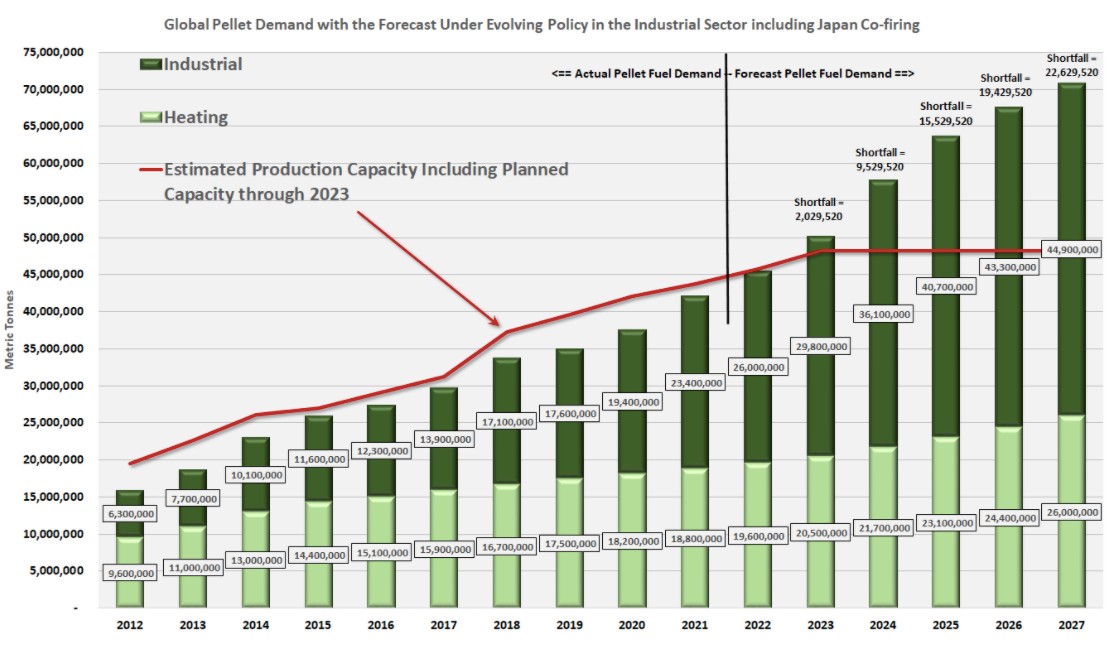1110x648 pixels.
Task: Click the 40,700,000 industrial label for 2025
Action: click(x=947, y=287)
